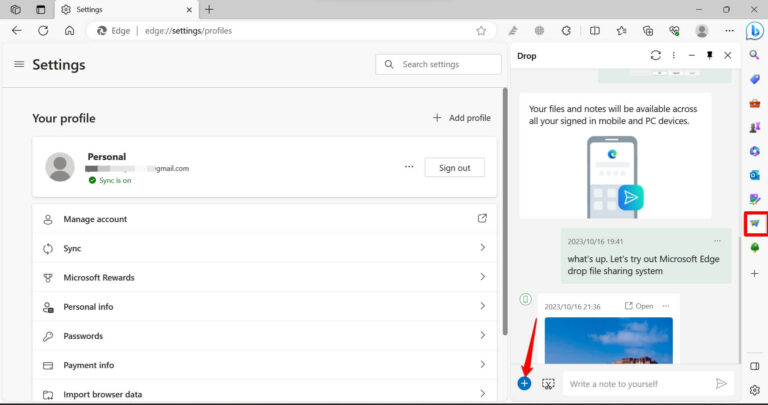
Task: Click the Personal profile avatar picture
Action: pos(60,167)
